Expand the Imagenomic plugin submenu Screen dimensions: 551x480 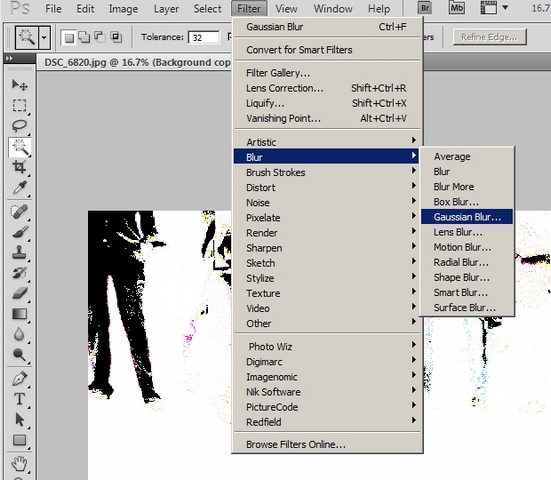click(x=326, y=377)
